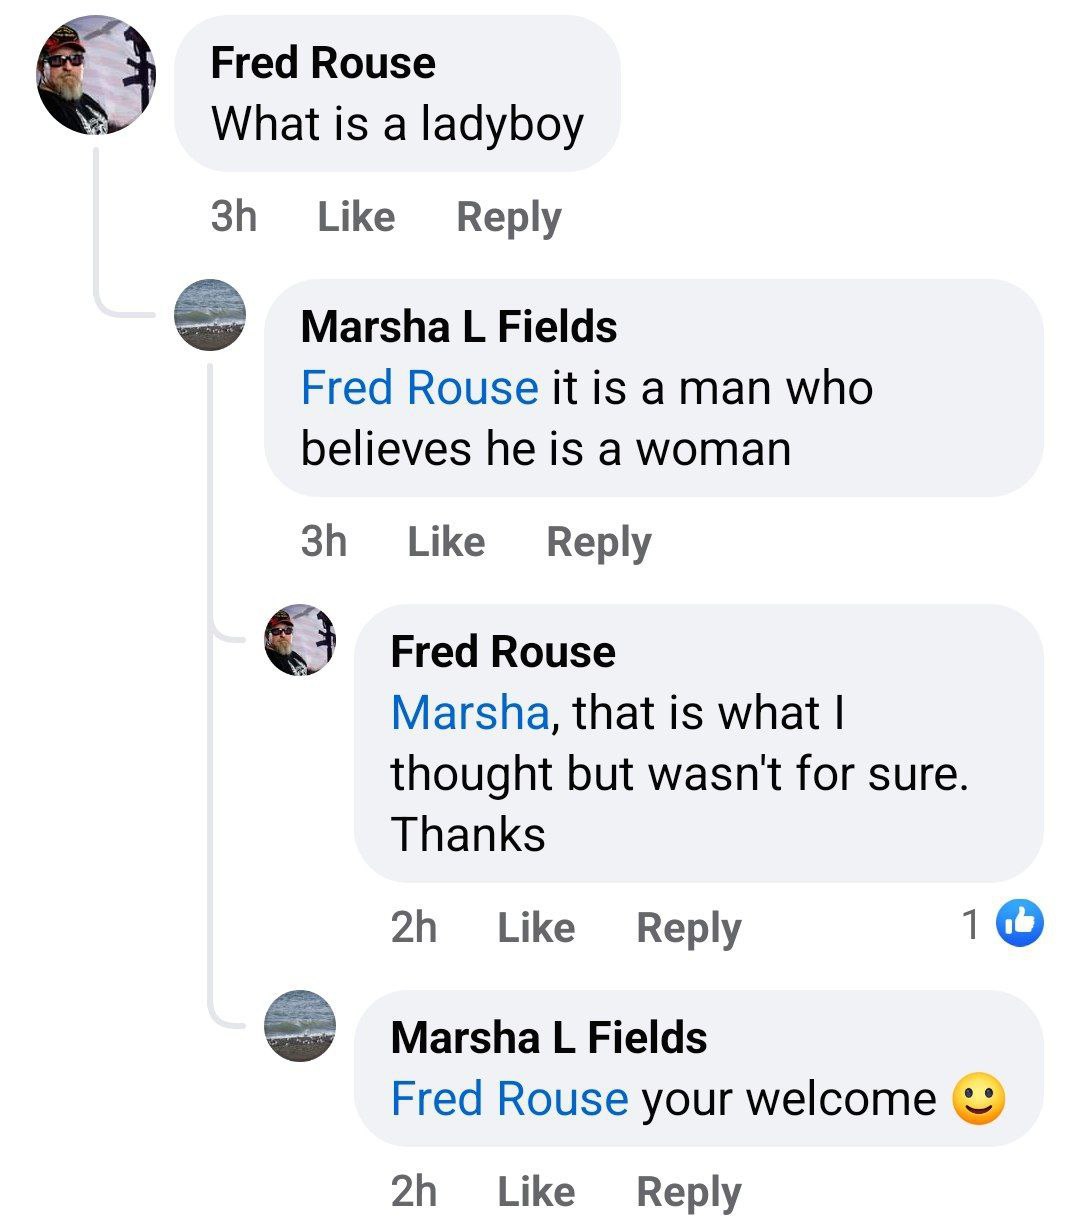Screen dimensions: 1080x1228
Task: Reply to the "your welcome" comment
Action: coord(688,1192)
